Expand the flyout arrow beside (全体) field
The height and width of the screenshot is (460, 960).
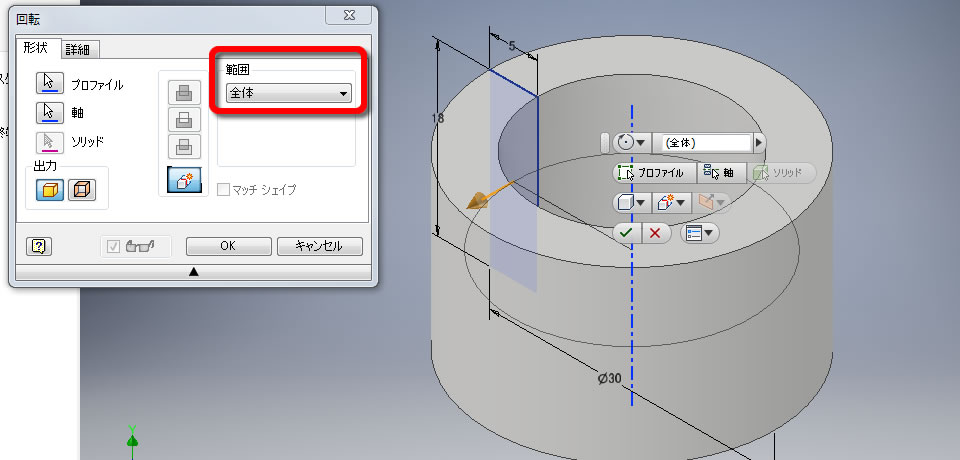[759, 143]
